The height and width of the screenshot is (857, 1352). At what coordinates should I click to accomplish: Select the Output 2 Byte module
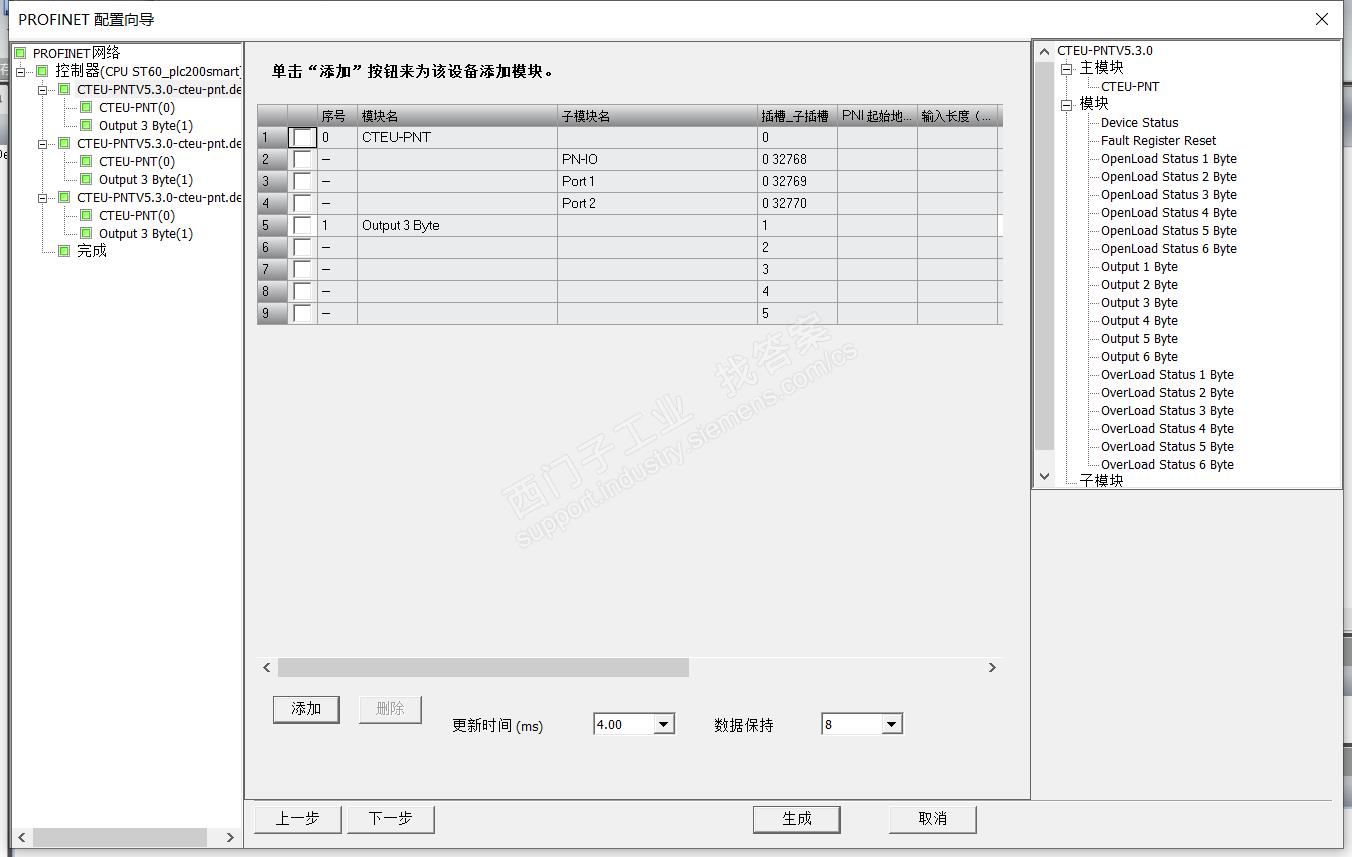1139,284
